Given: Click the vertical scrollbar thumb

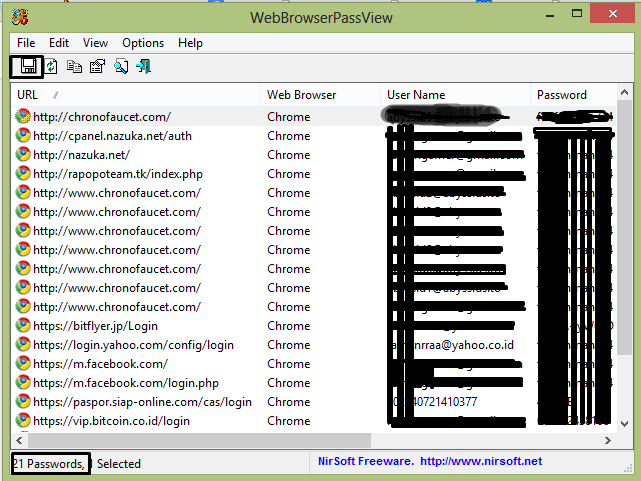Looking at the screenshot, I should point(624,228).
